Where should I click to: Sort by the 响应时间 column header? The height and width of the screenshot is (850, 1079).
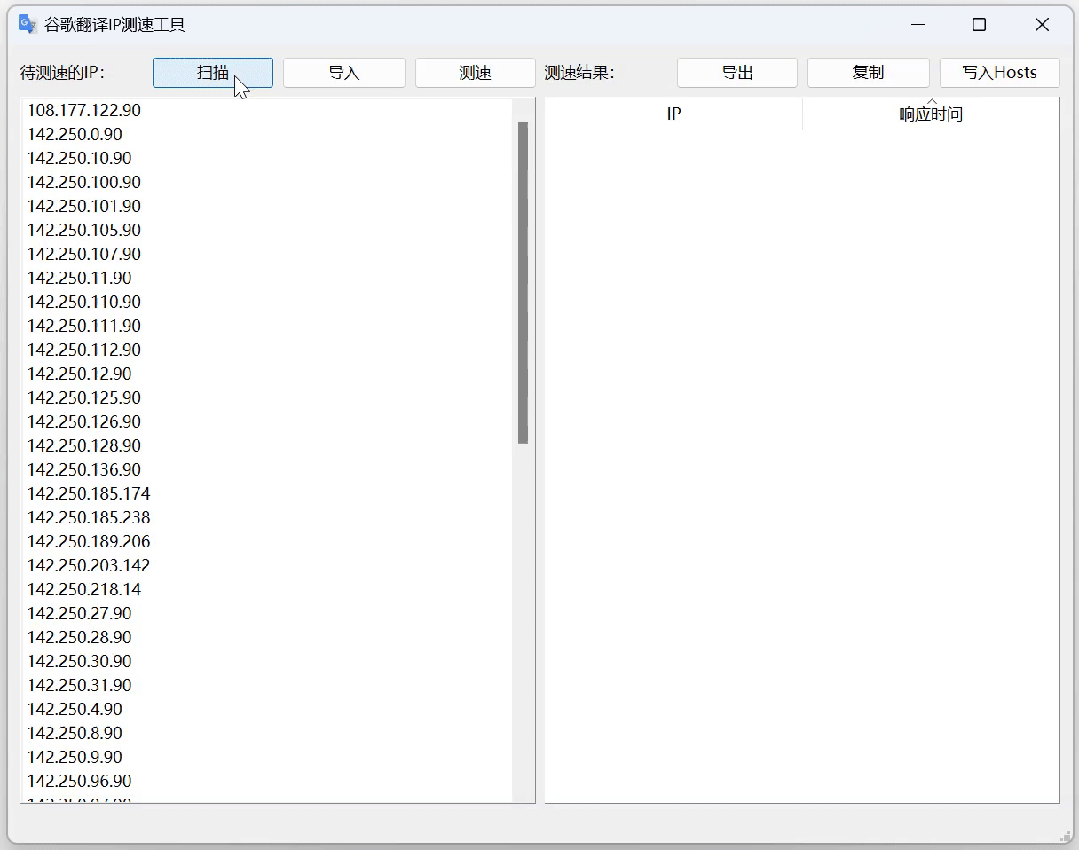(930, 114)
